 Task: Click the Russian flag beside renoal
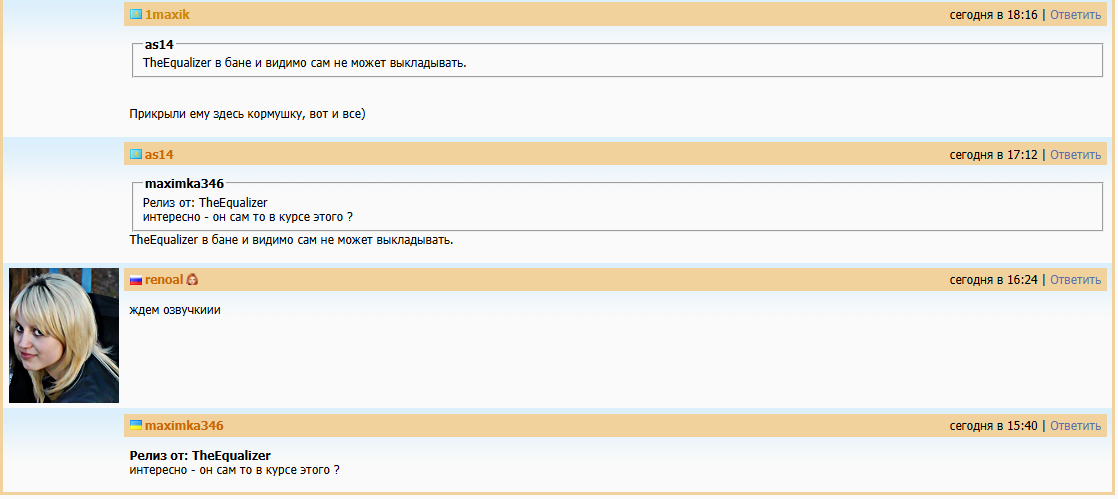click(x=136, y=281)
